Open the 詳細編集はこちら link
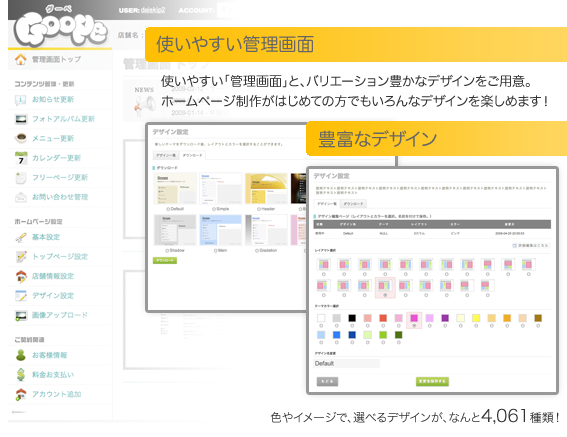The image size is (567, 437). tap(530, 245)
